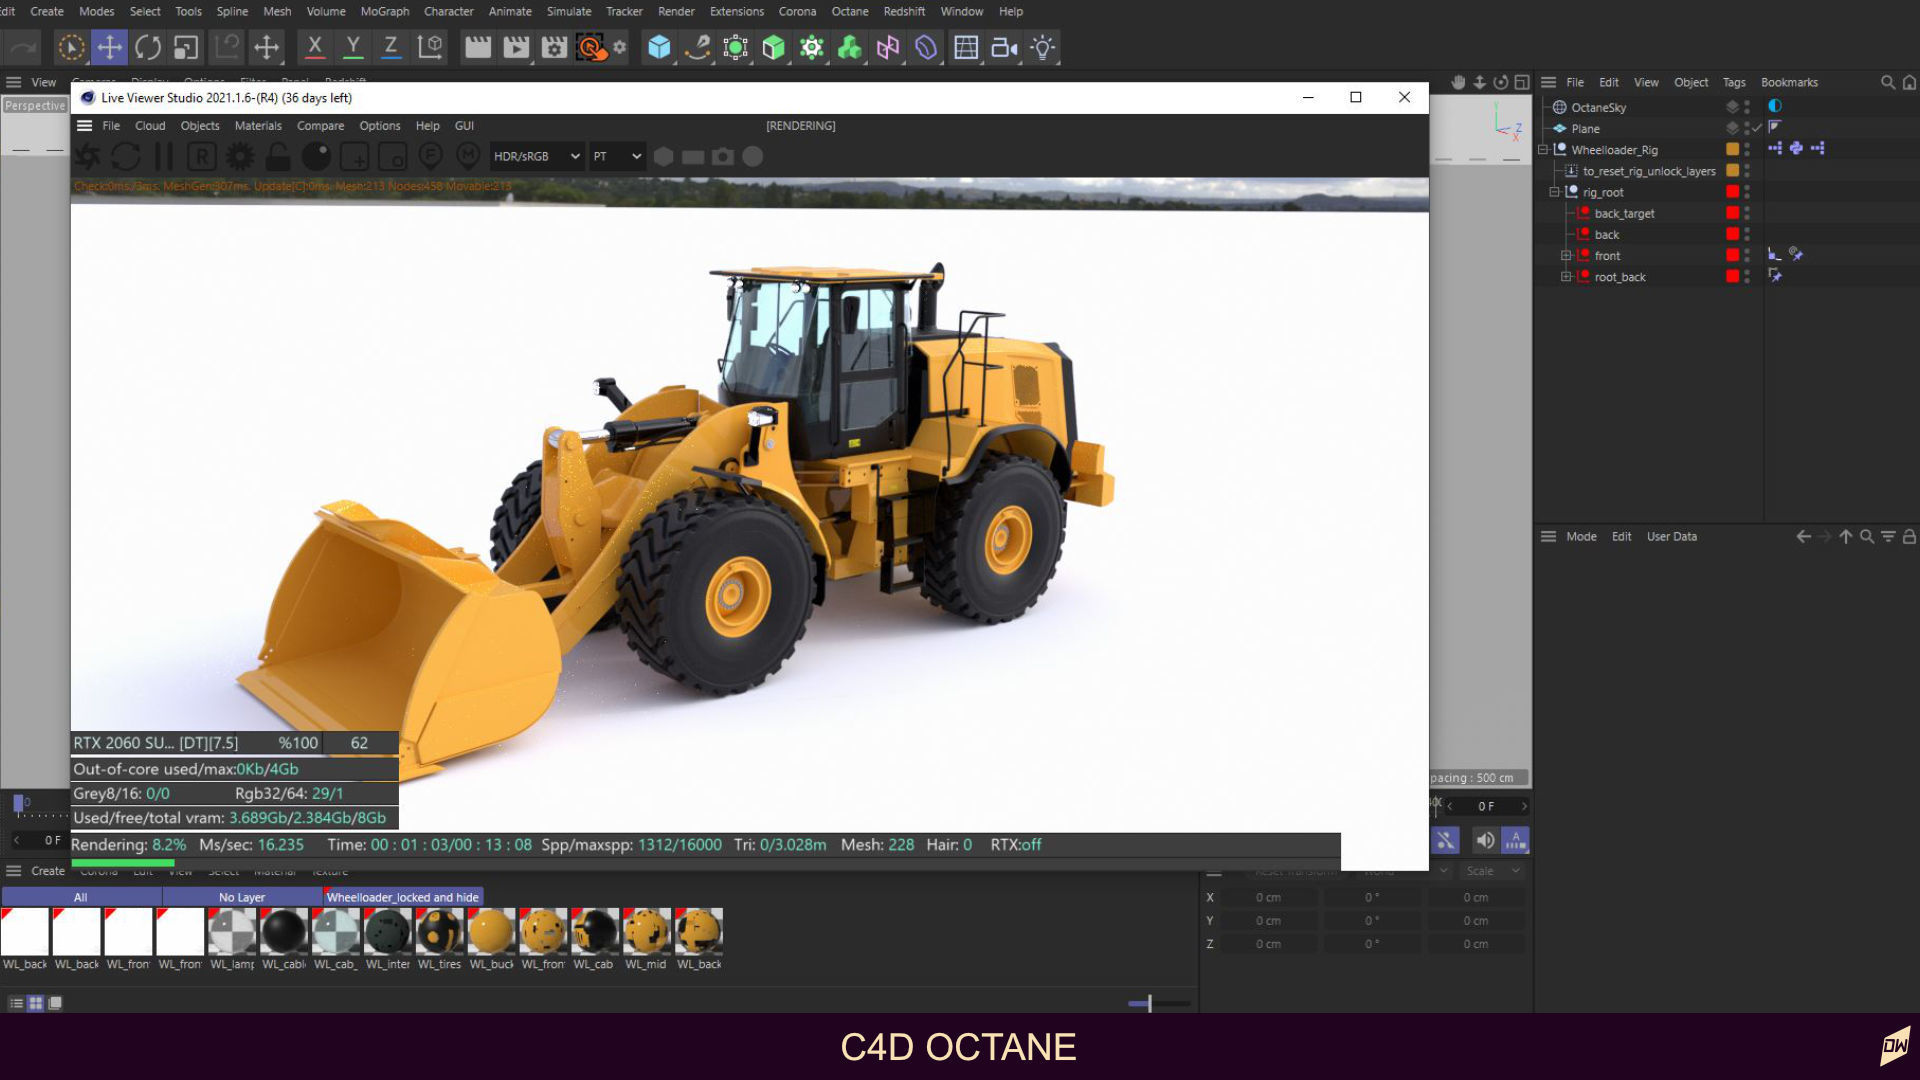Toggle the Live Viewer render region R button
This screenshot has width=1920, height=1080.
tap(202, 156)
